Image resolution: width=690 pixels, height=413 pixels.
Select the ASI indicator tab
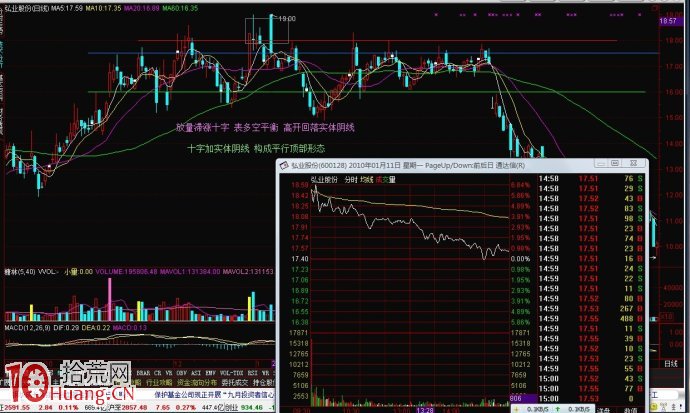coord(195,373)
